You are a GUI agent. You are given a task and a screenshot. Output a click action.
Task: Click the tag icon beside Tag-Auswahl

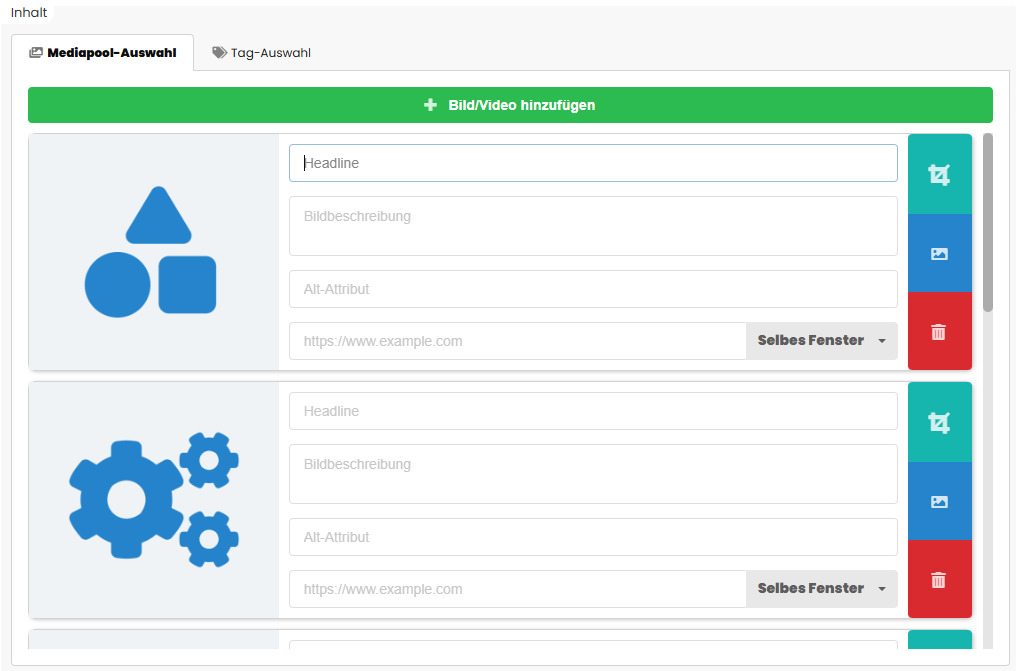pos(219,53)
